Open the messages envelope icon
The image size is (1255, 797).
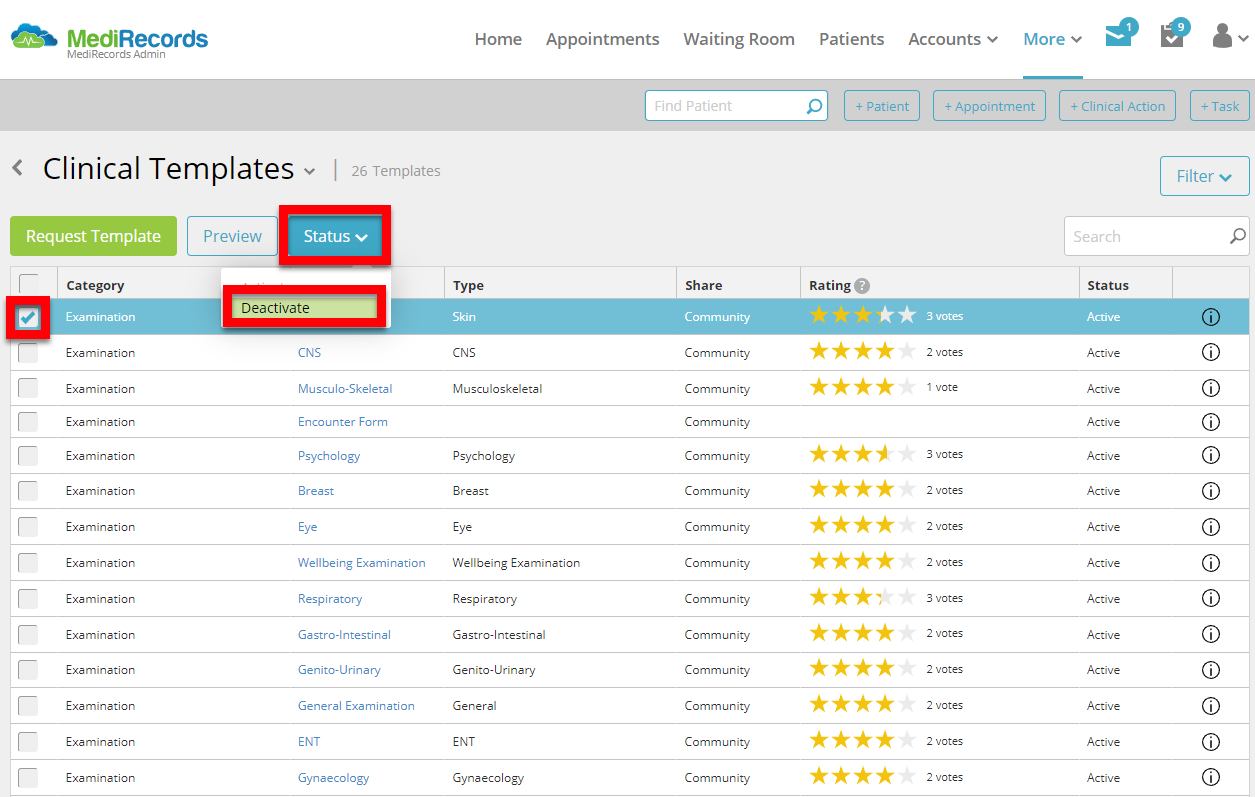pyautogui.click(x=1118, y=35)
